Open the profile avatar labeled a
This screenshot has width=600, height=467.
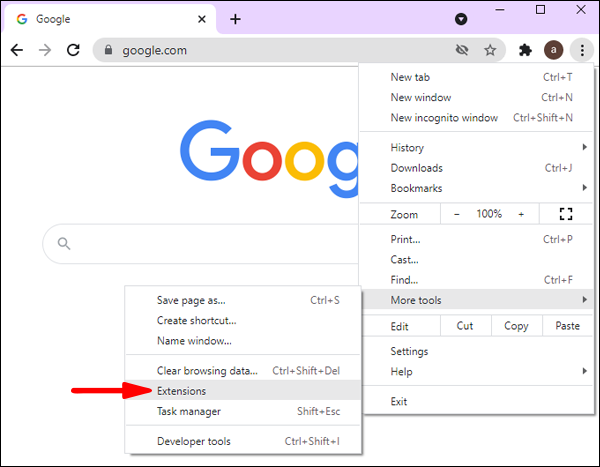point(553,50)
